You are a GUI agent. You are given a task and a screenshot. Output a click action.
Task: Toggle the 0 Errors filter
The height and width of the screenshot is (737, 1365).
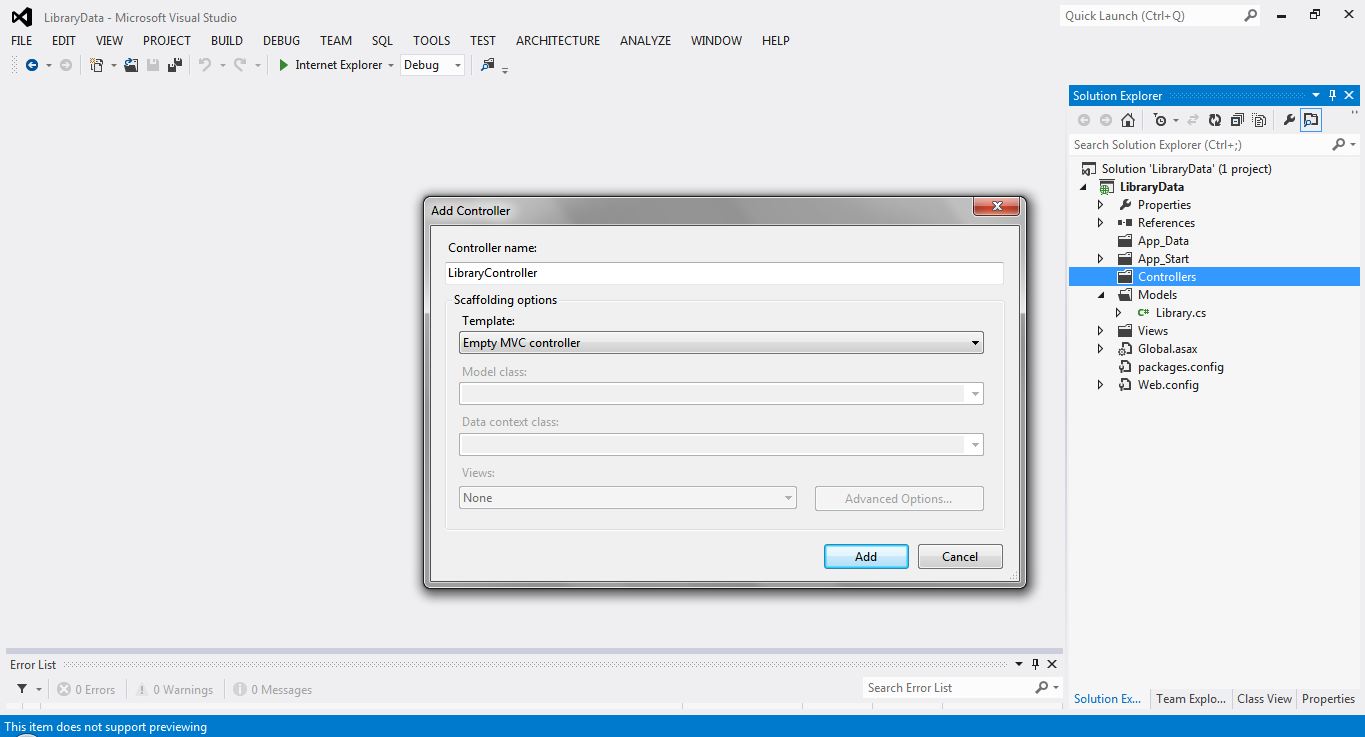coord(86,689)
